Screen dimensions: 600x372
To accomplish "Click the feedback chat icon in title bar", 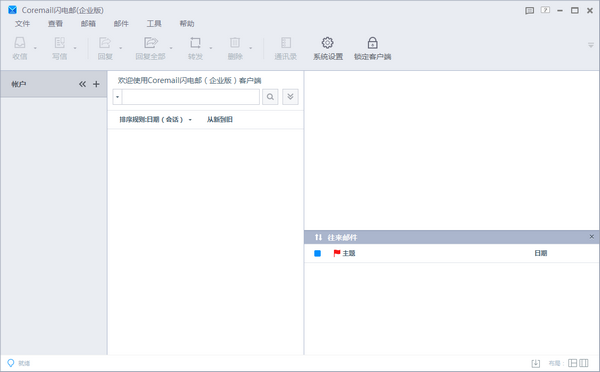I will point(530,10).
